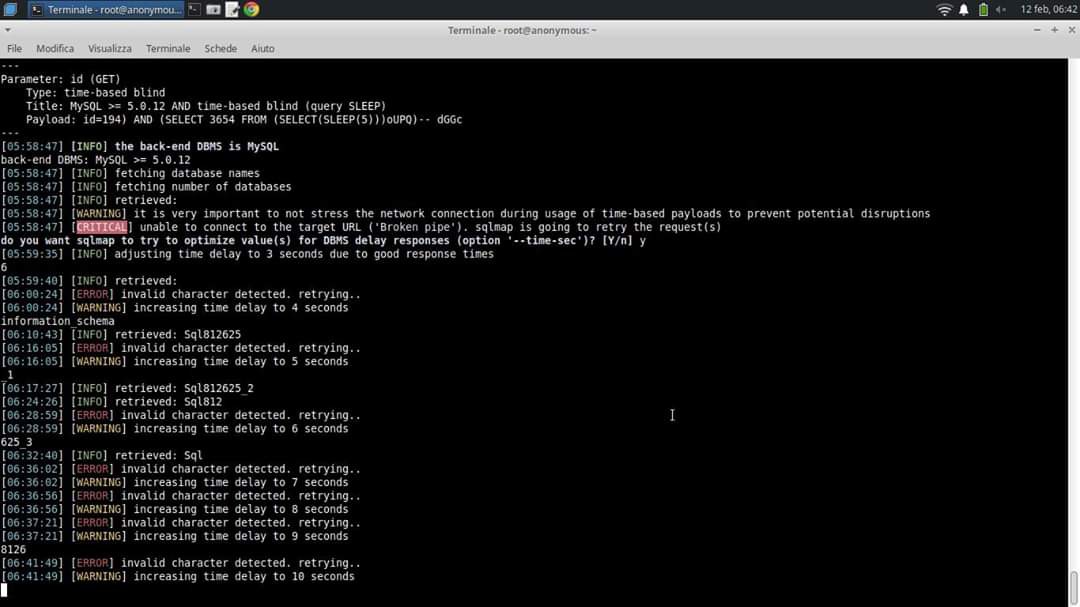This screenshot has width=1080, height=607.
Task: Click the highlighted CRITICAL label
Action: (102, 227)
